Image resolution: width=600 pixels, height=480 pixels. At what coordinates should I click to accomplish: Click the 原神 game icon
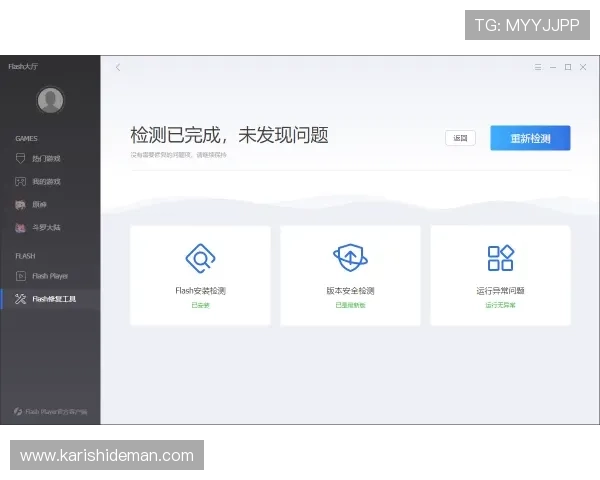point(20,204)
